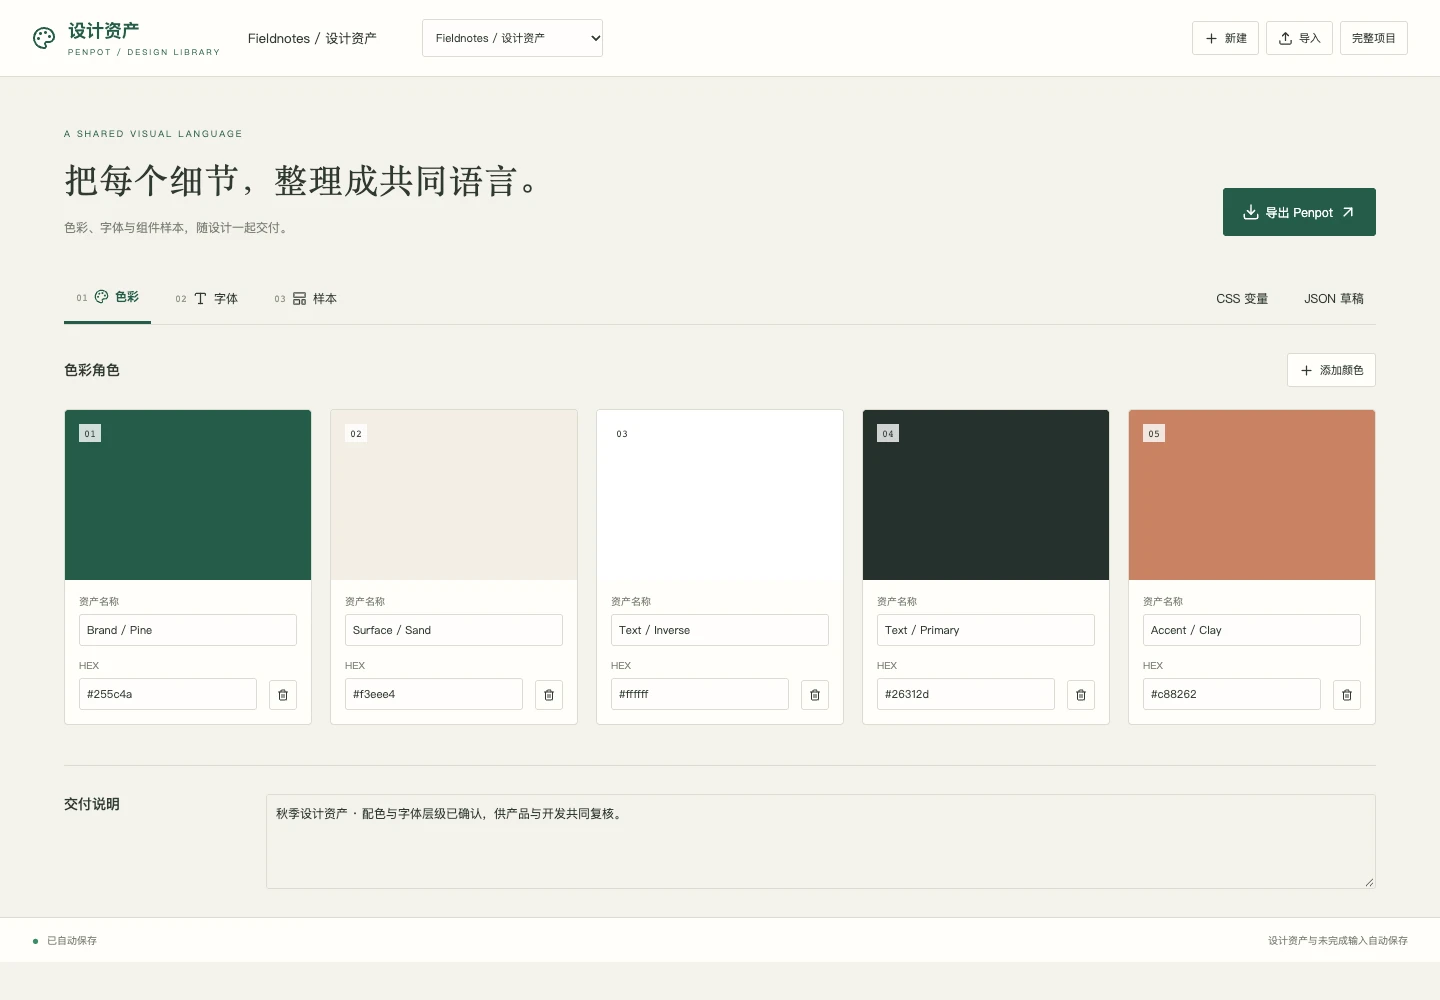This screenshot has height=1000, width=1440.
Task: Open the Fieldnotes / 设计资产 project dropdown
Action: (x=512, y=38)
